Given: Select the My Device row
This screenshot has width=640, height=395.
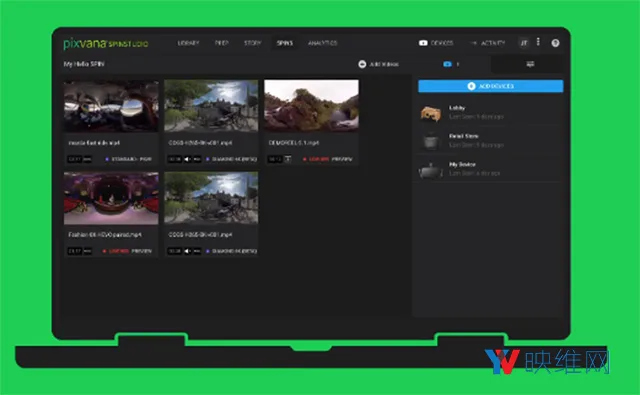Looking at the screenshot, I should [490, 169].
